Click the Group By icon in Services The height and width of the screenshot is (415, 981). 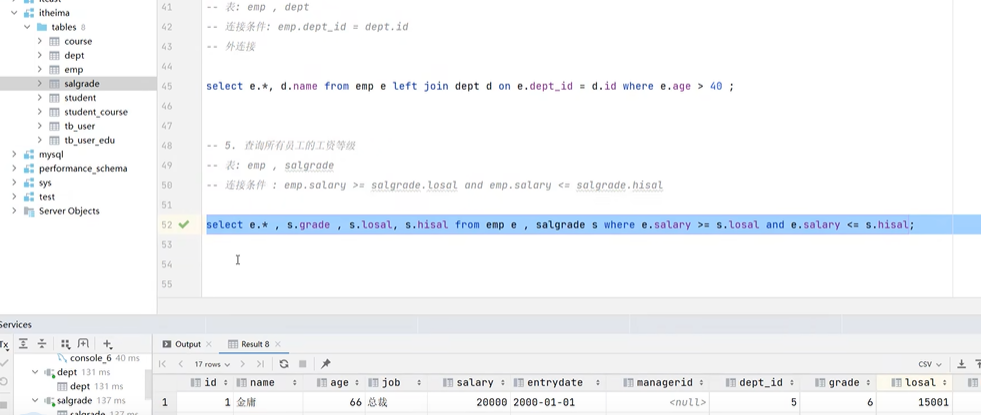[x=65, y=344]
